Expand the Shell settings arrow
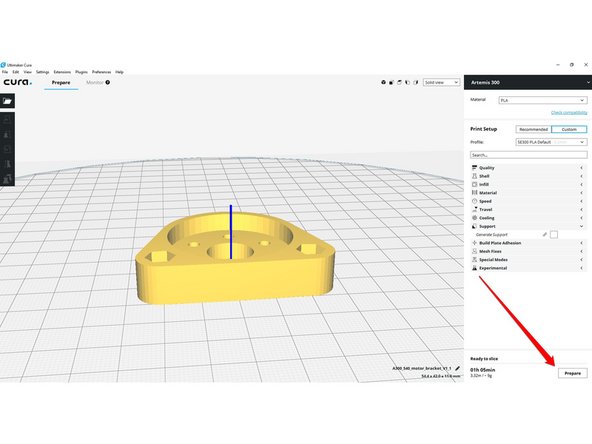 (x=581, y=176)
